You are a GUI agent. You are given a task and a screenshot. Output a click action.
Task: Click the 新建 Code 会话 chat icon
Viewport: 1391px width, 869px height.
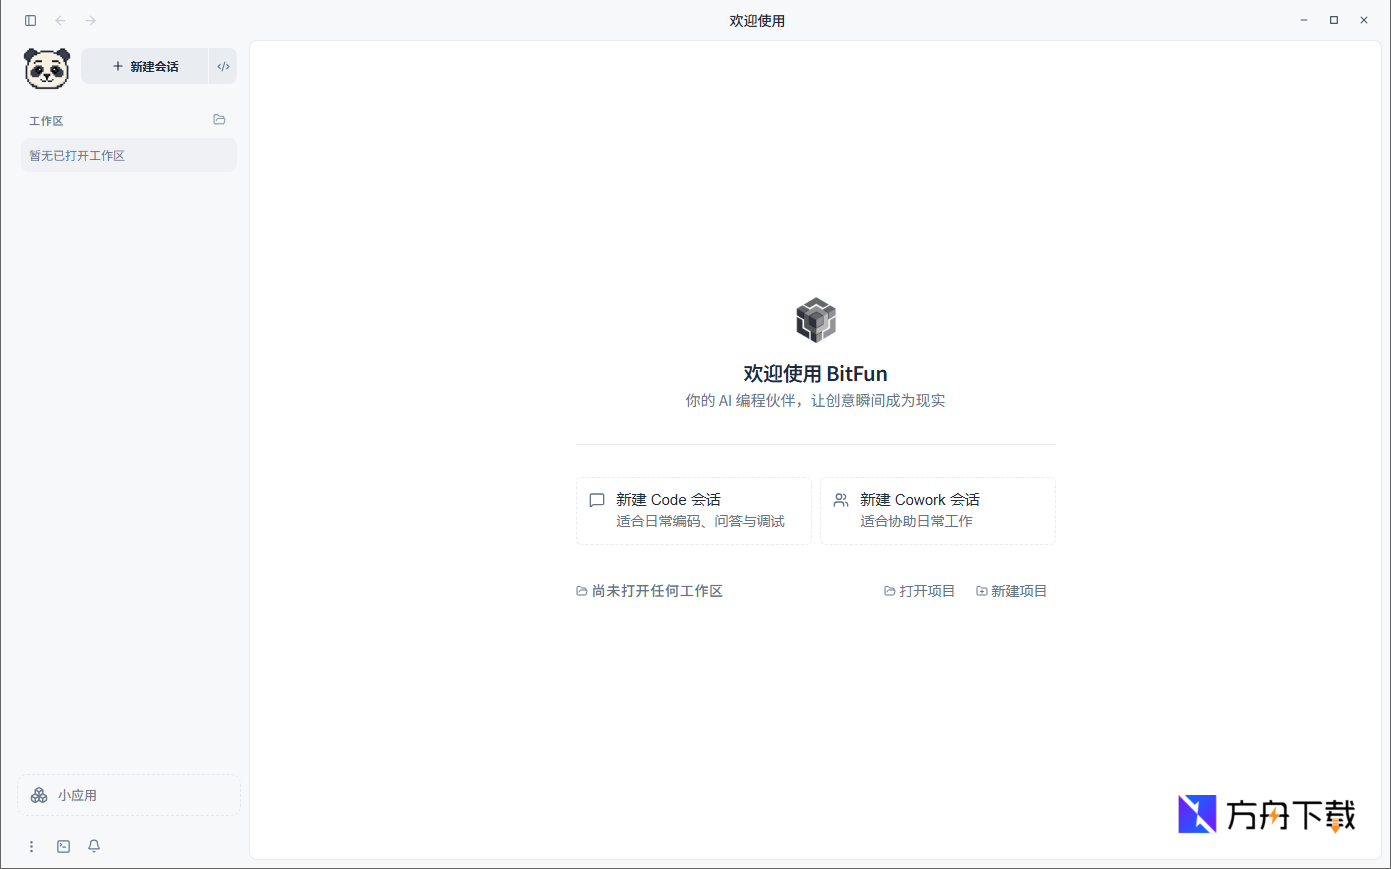pyautogui.click(x=596, y=500)
